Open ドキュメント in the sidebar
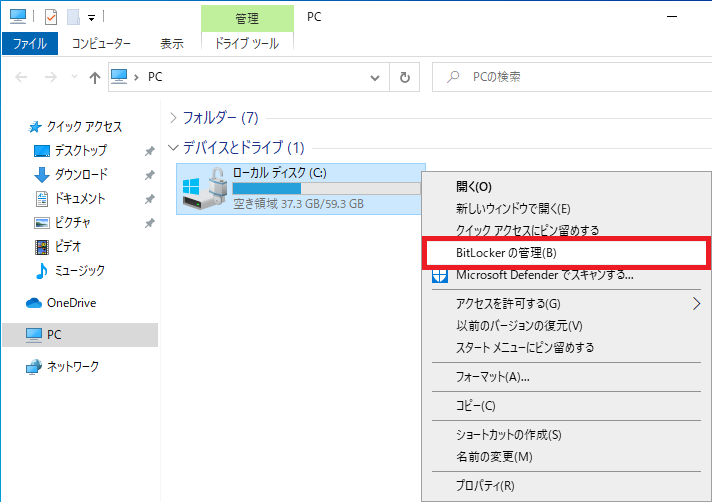Screen dimensions: 712x502 pos(79,198)
